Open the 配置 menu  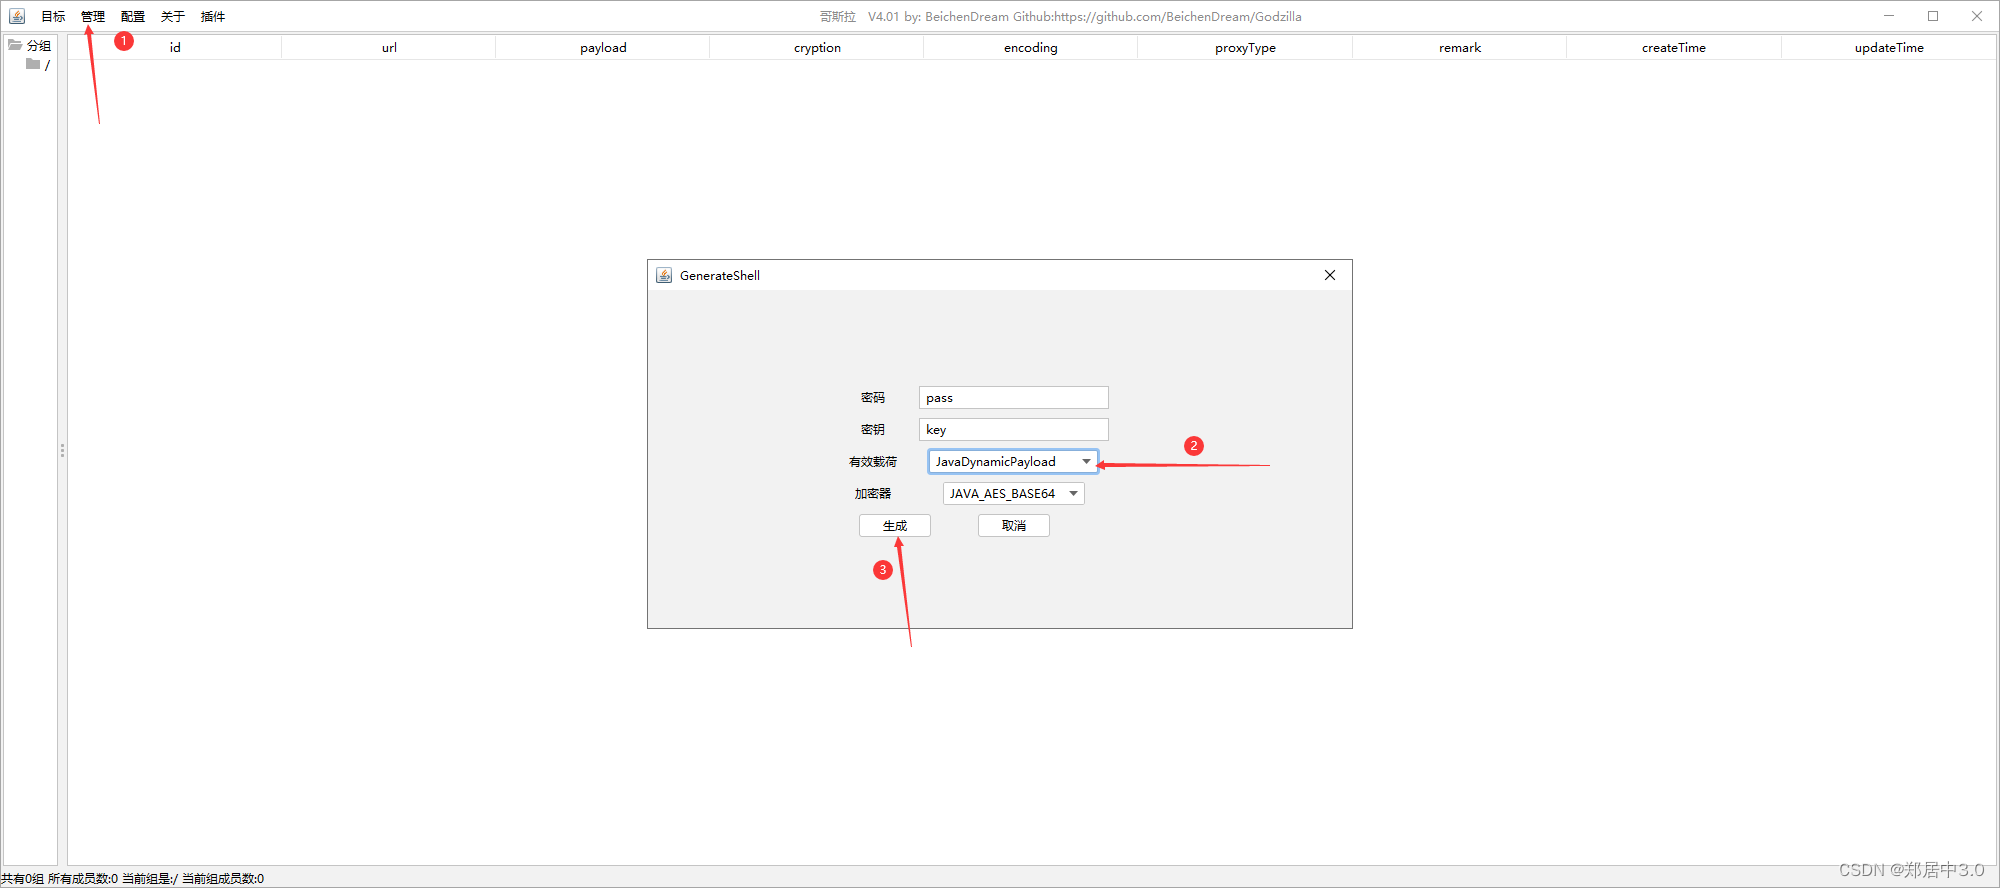[133, 16]
